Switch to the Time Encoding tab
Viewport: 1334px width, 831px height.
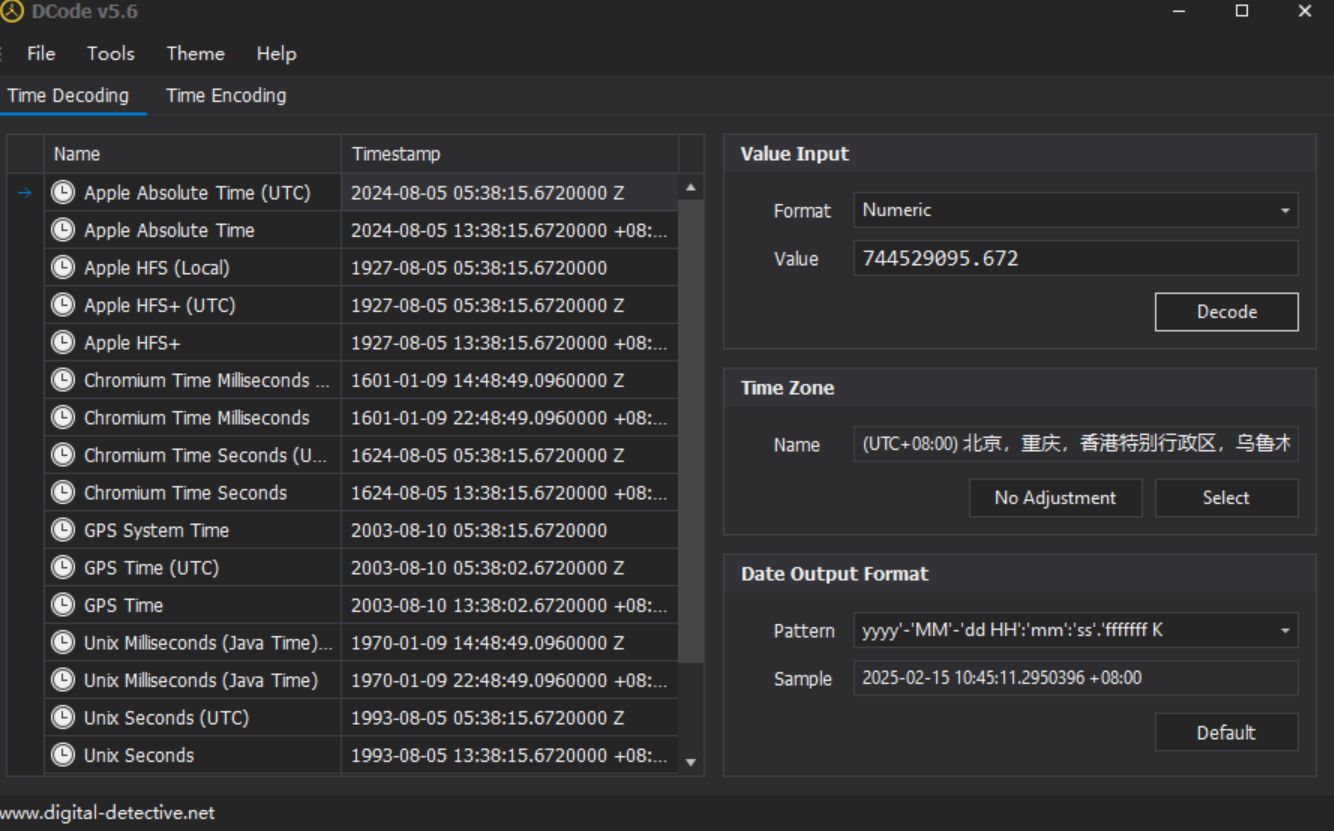tap(226, 96)
